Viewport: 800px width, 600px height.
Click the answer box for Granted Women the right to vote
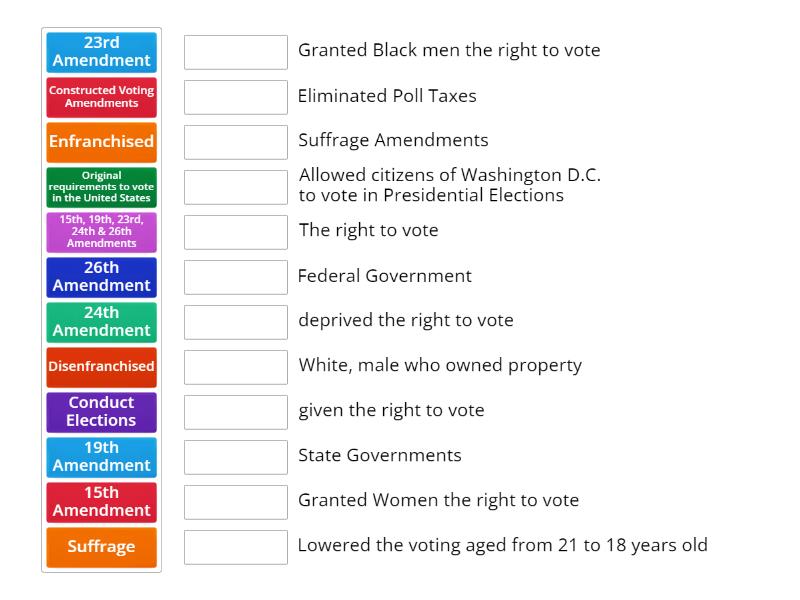(x=235, y=501)
